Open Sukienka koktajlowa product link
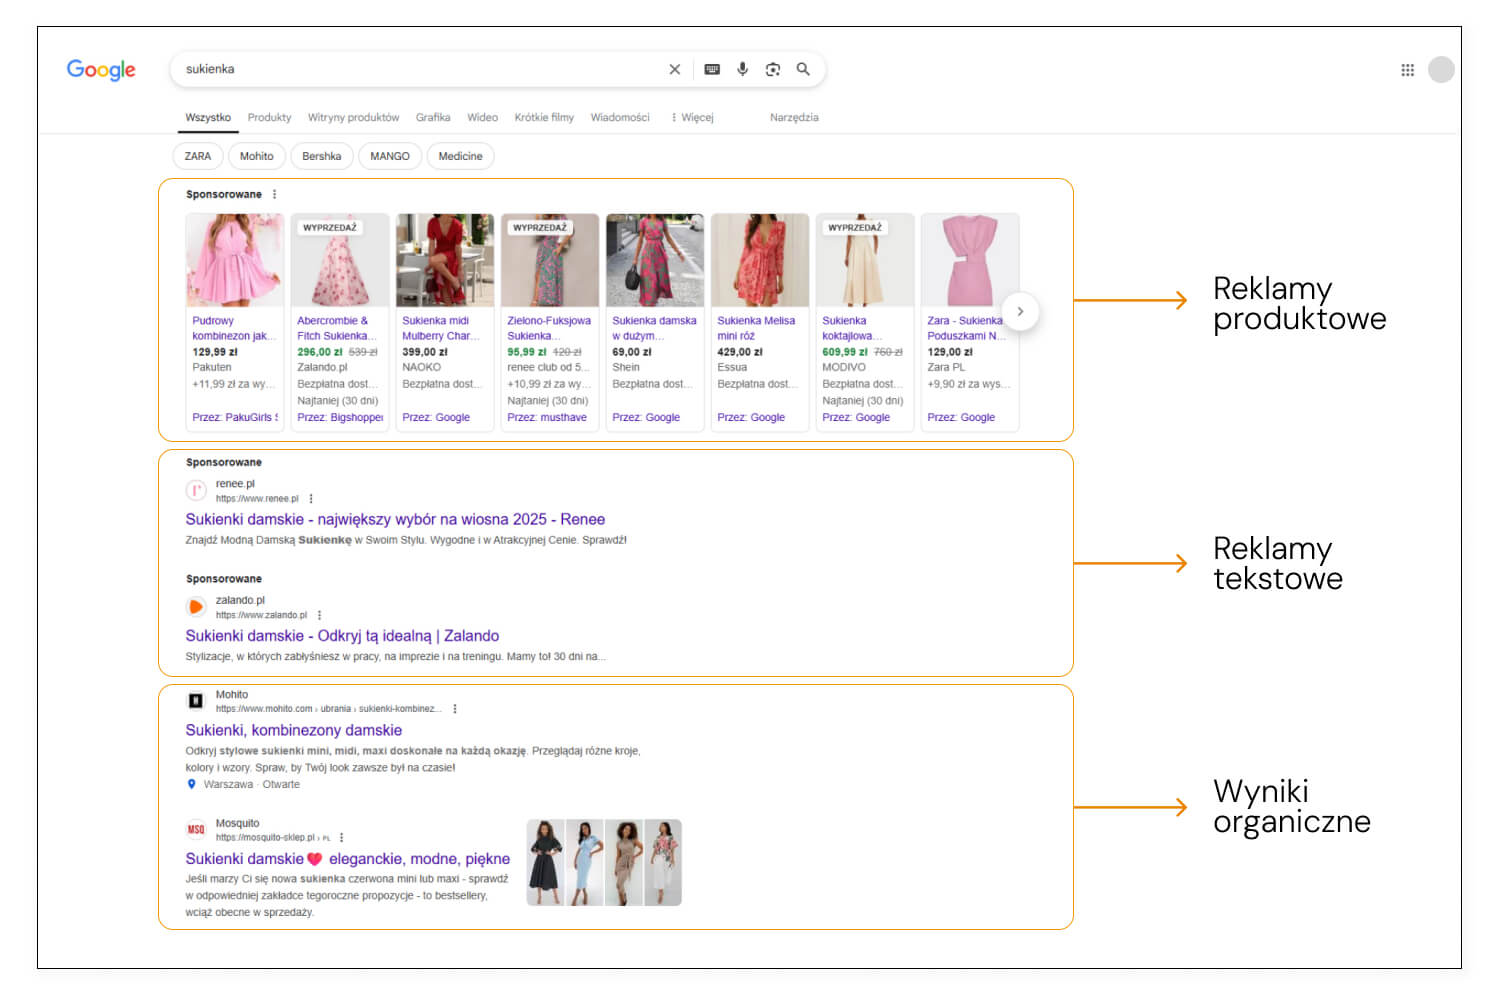 (x=852, y=328)
